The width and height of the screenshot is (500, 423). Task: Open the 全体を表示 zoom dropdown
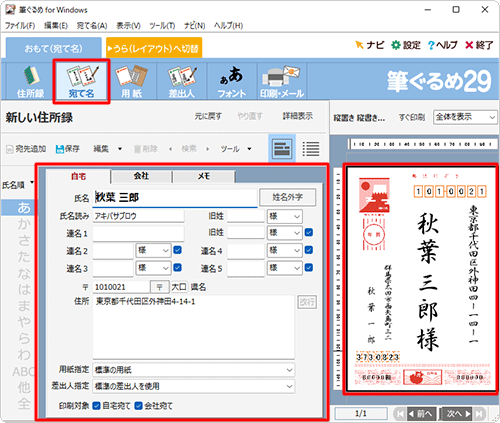pos(465,117)
